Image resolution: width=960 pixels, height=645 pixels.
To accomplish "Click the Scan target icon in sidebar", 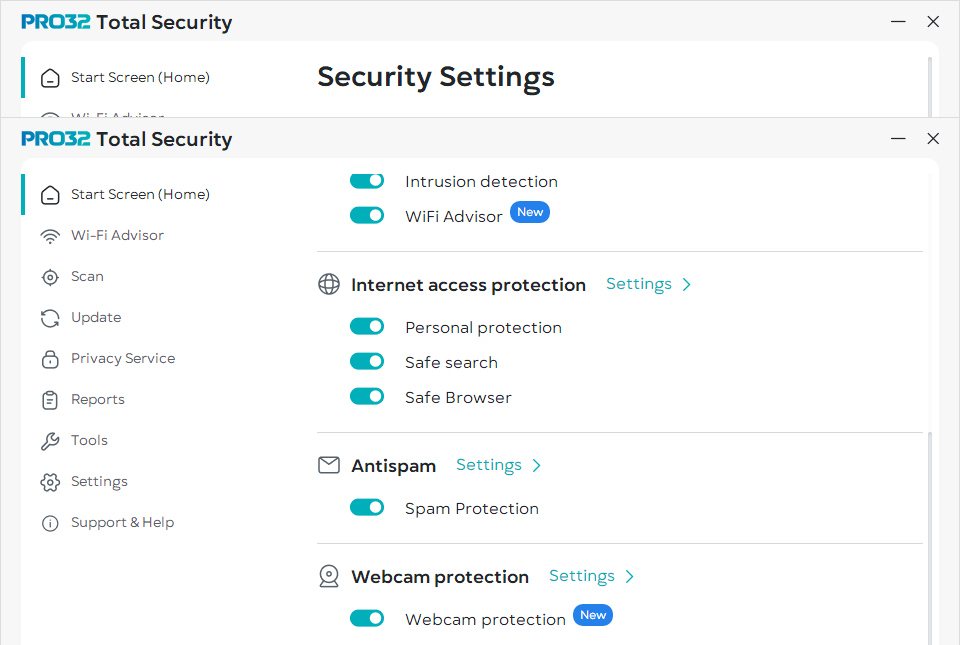I will pyautogui.click(x=50, y=277).
